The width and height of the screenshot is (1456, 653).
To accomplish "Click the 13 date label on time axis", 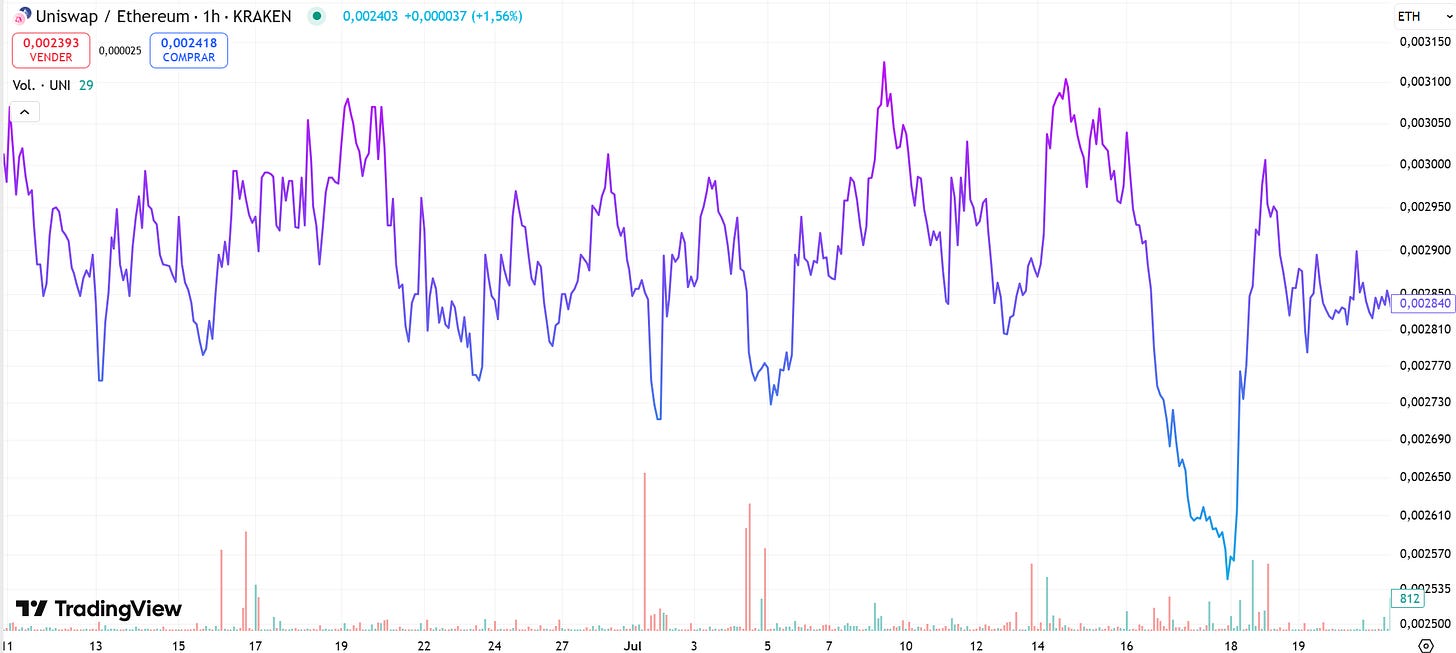I will click(96, 645).
